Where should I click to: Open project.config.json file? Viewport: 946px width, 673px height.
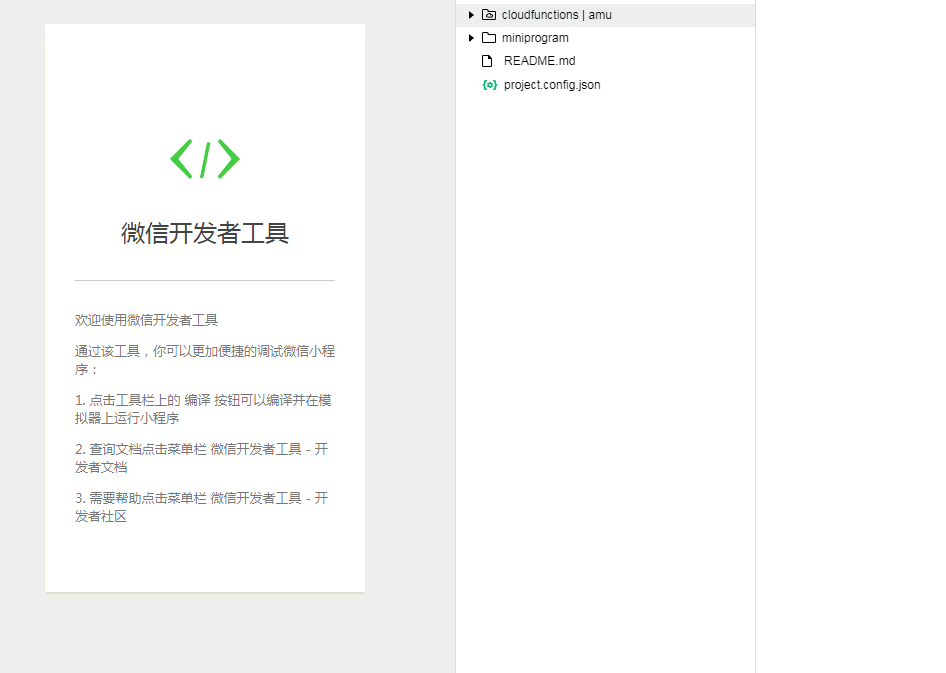[x=552, y=85]
